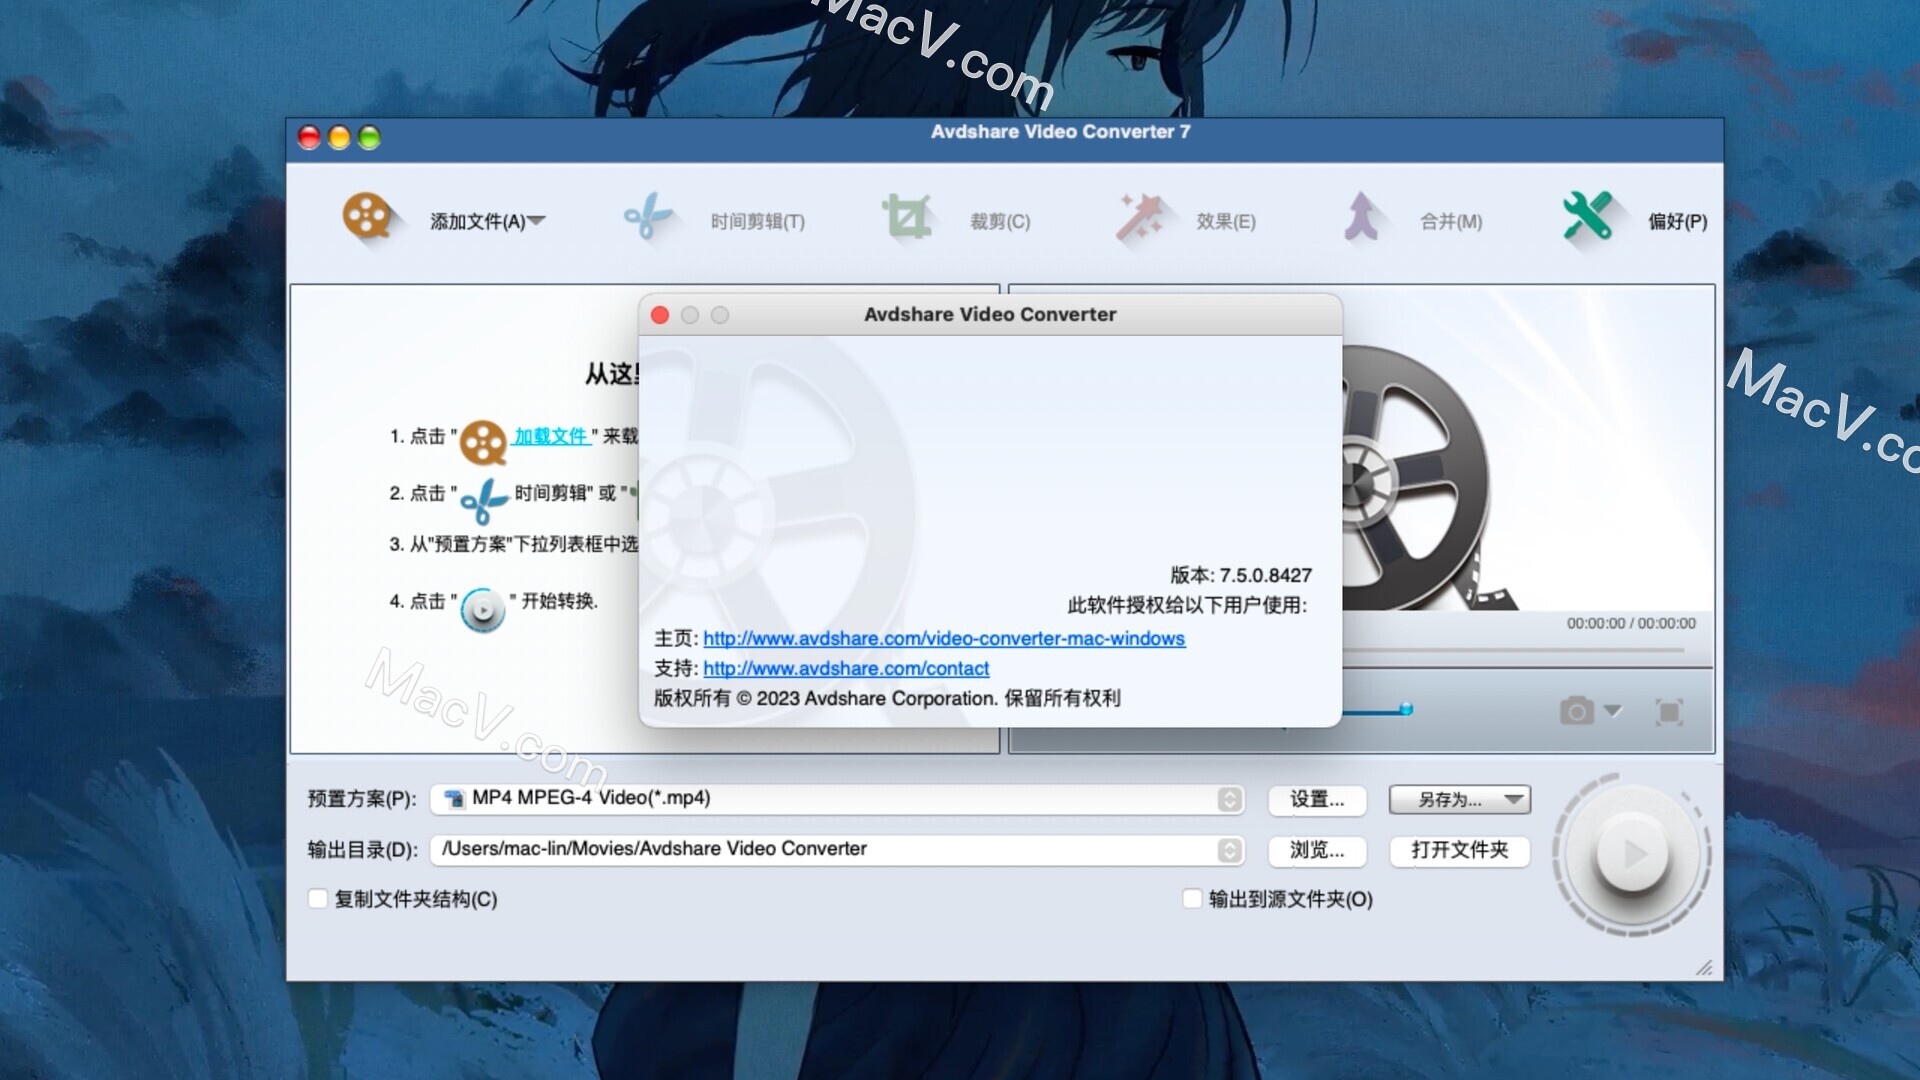Open the 预置方案 MP4 MPEG-4 Video profile dropdown
The height and width of the screenshot is (1080, 1920).
click(837, 798)
